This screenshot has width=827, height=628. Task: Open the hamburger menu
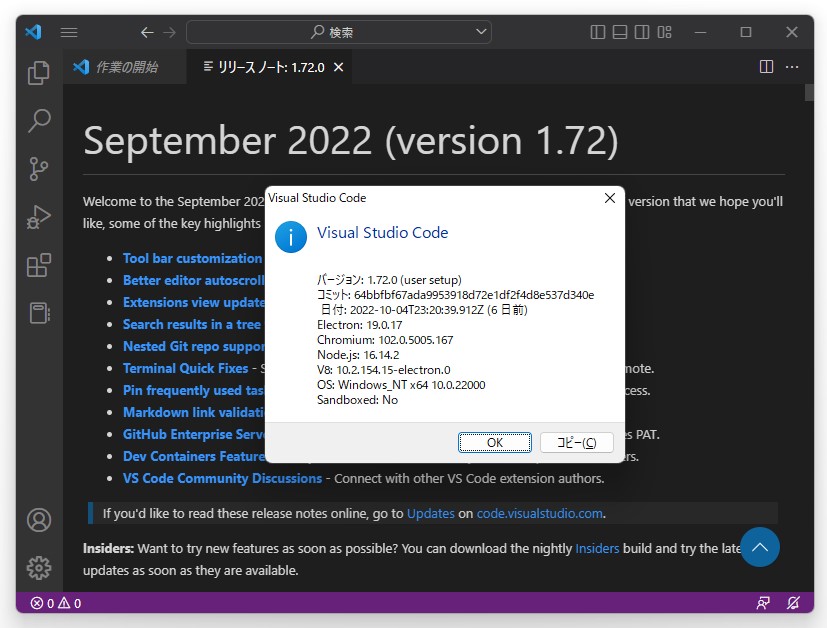click(x=69, y=32)
